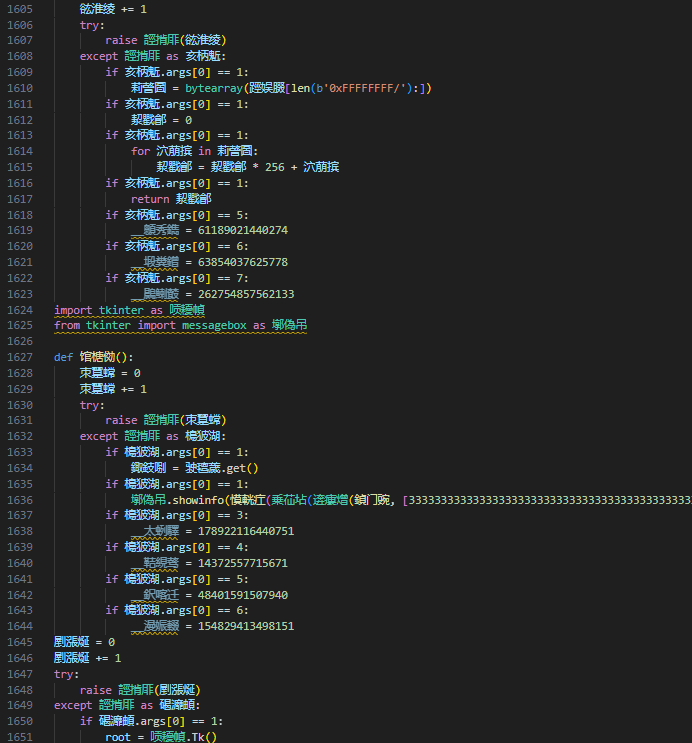Click '== 3:' on line 1637

233,515
